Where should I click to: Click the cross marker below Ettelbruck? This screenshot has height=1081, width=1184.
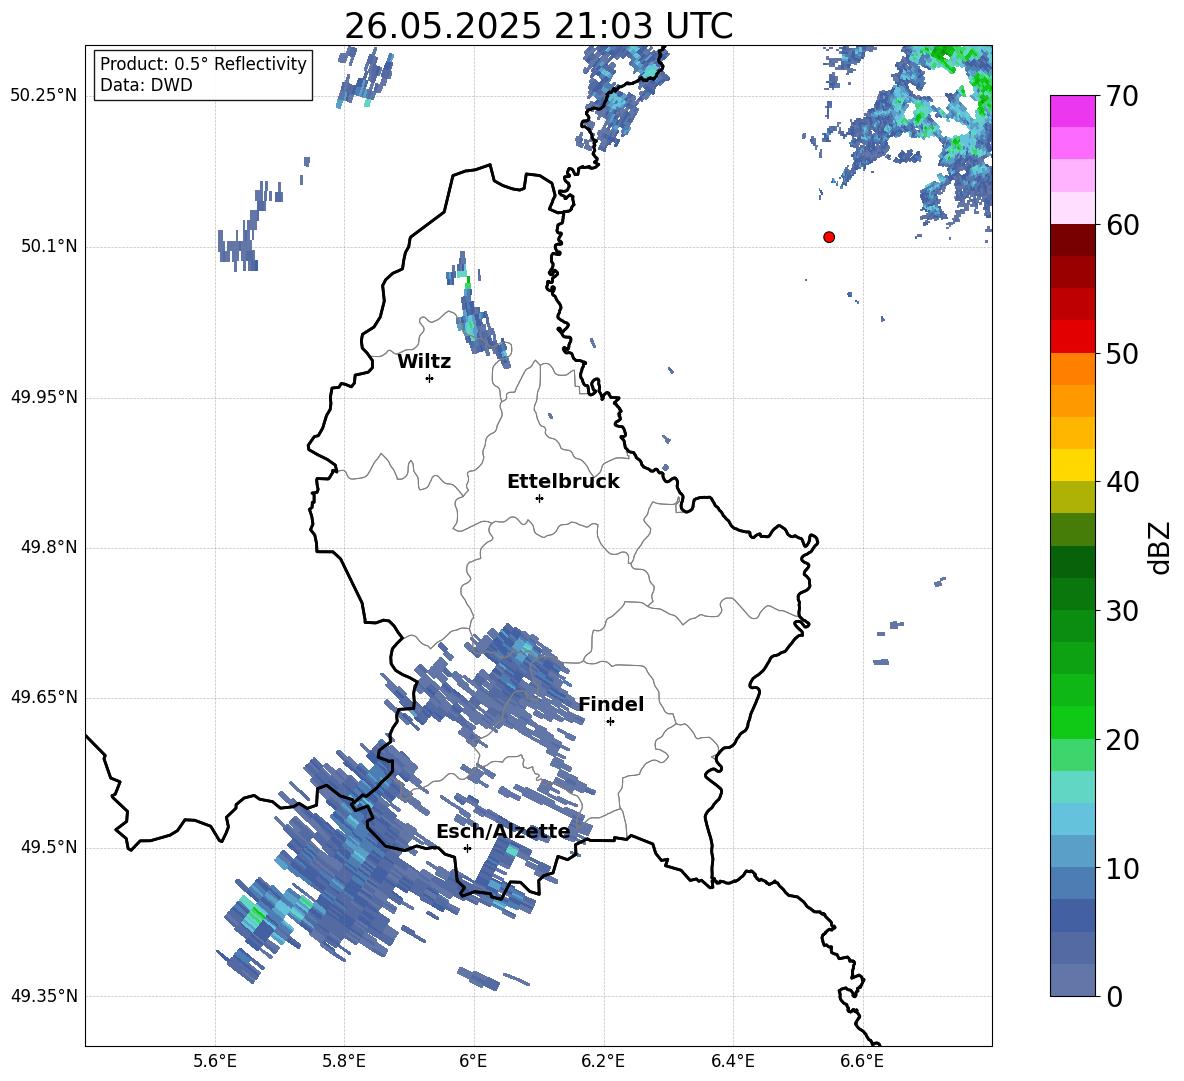pos(539,498)
